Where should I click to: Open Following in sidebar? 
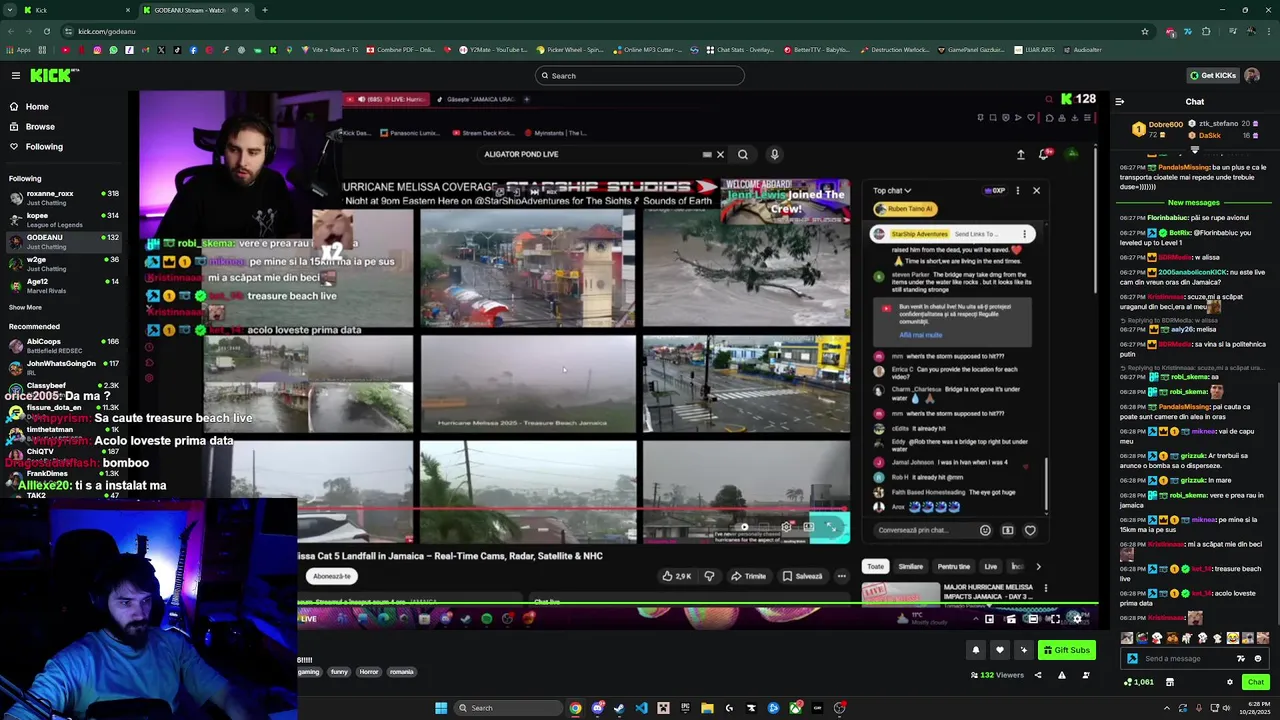coord(44,146)
